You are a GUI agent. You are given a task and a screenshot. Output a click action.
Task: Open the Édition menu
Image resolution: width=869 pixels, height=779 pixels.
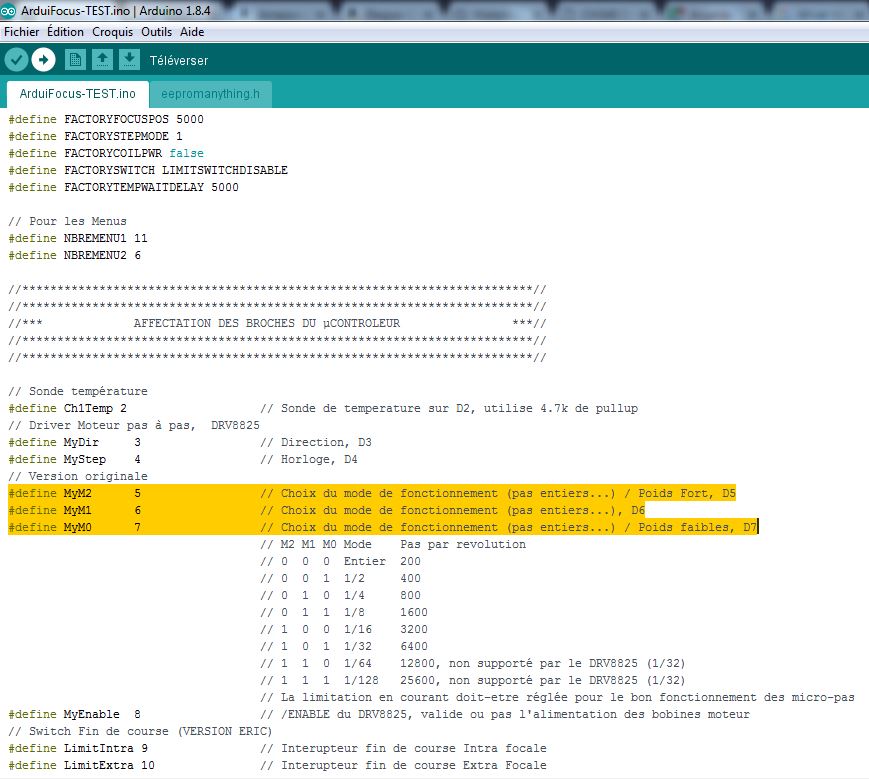click(x=65, y=32)
